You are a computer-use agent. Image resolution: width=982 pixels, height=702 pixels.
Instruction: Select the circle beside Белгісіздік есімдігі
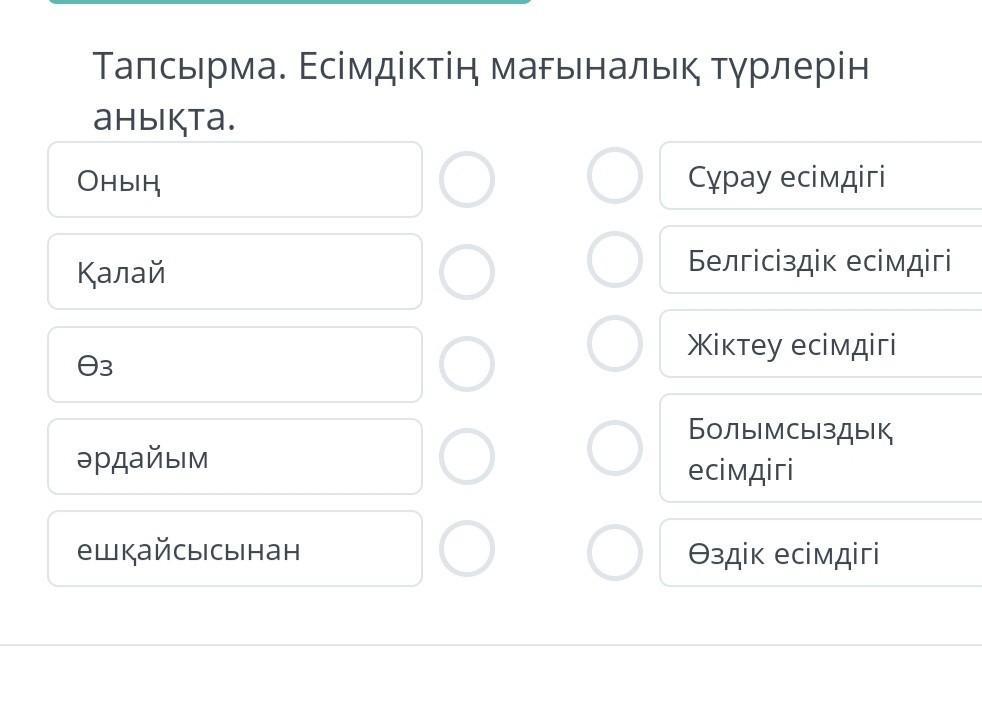(615, 260)
